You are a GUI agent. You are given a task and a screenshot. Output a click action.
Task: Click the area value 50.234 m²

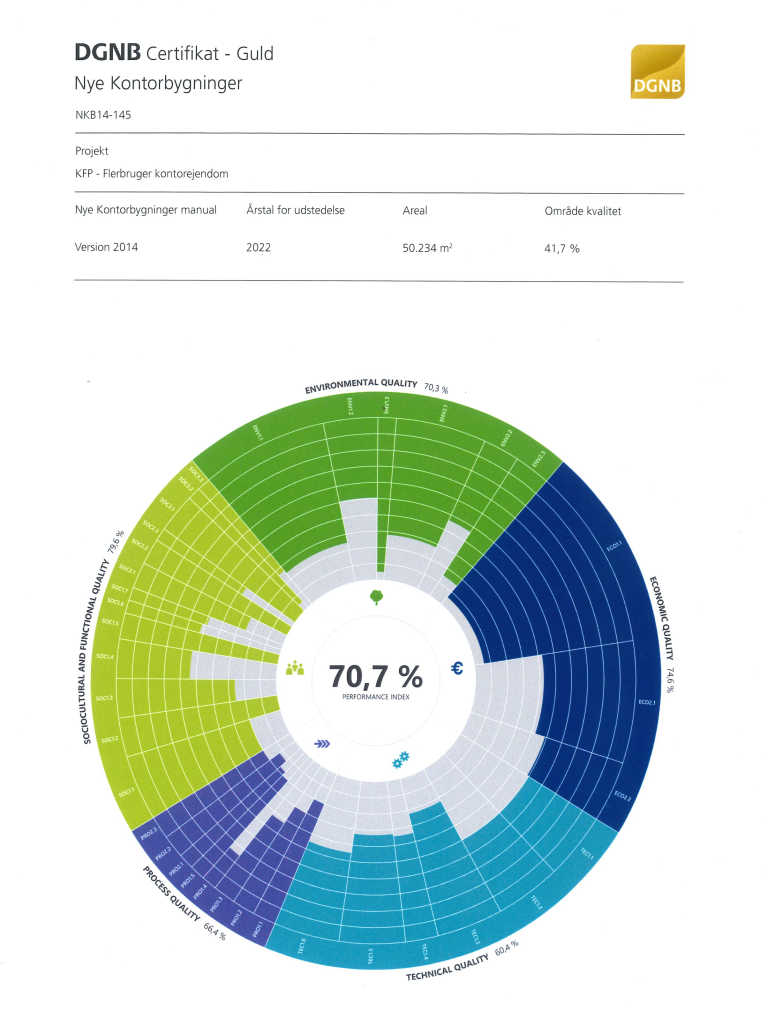click(429, 248)
